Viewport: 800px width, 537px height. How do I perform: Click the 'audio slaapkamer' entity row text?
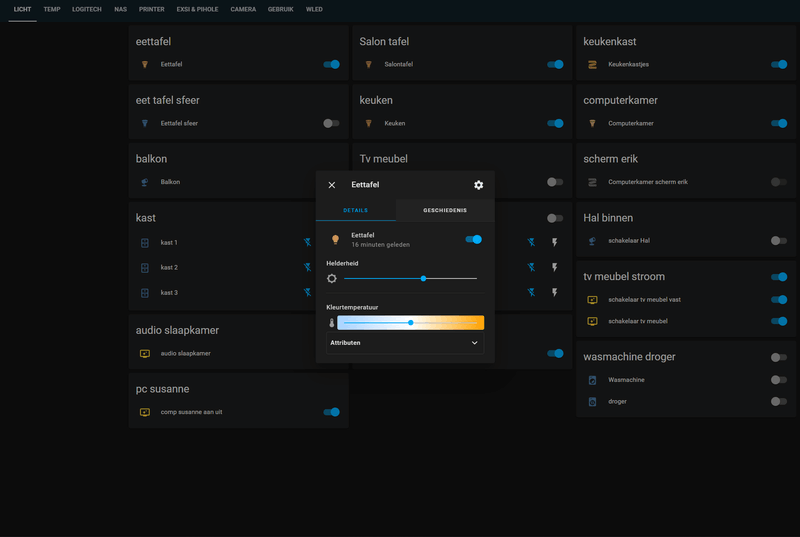[186, 353]
